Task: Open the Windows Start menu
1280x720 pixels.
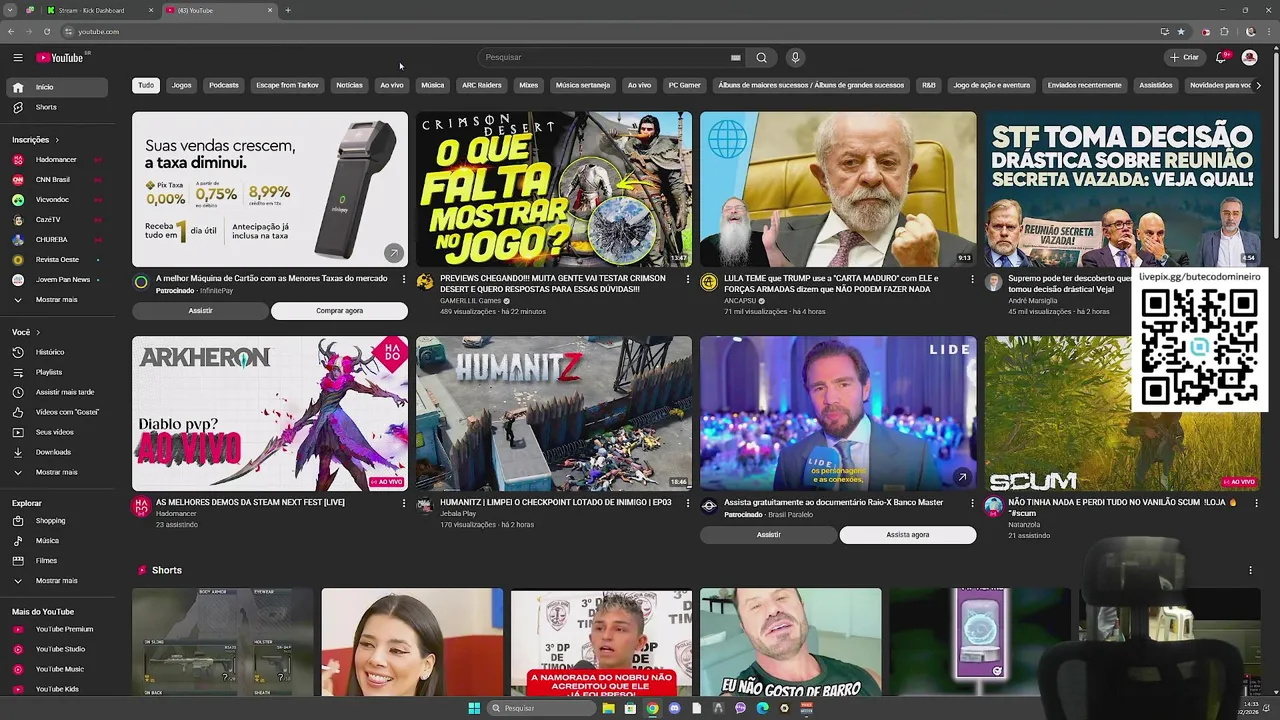Action: click(474, 708)
